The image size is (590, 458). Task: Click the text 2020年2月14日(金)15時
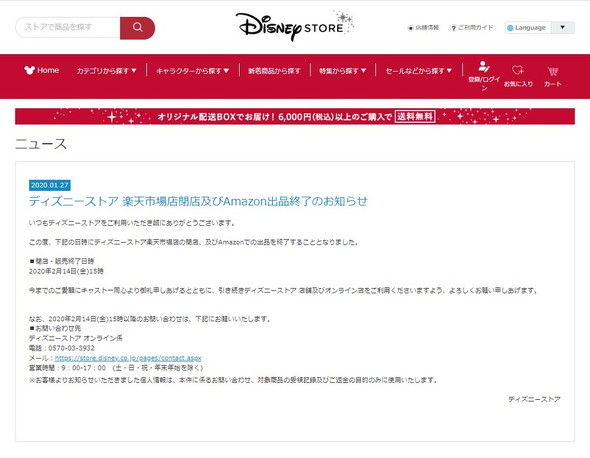point(66,271)
